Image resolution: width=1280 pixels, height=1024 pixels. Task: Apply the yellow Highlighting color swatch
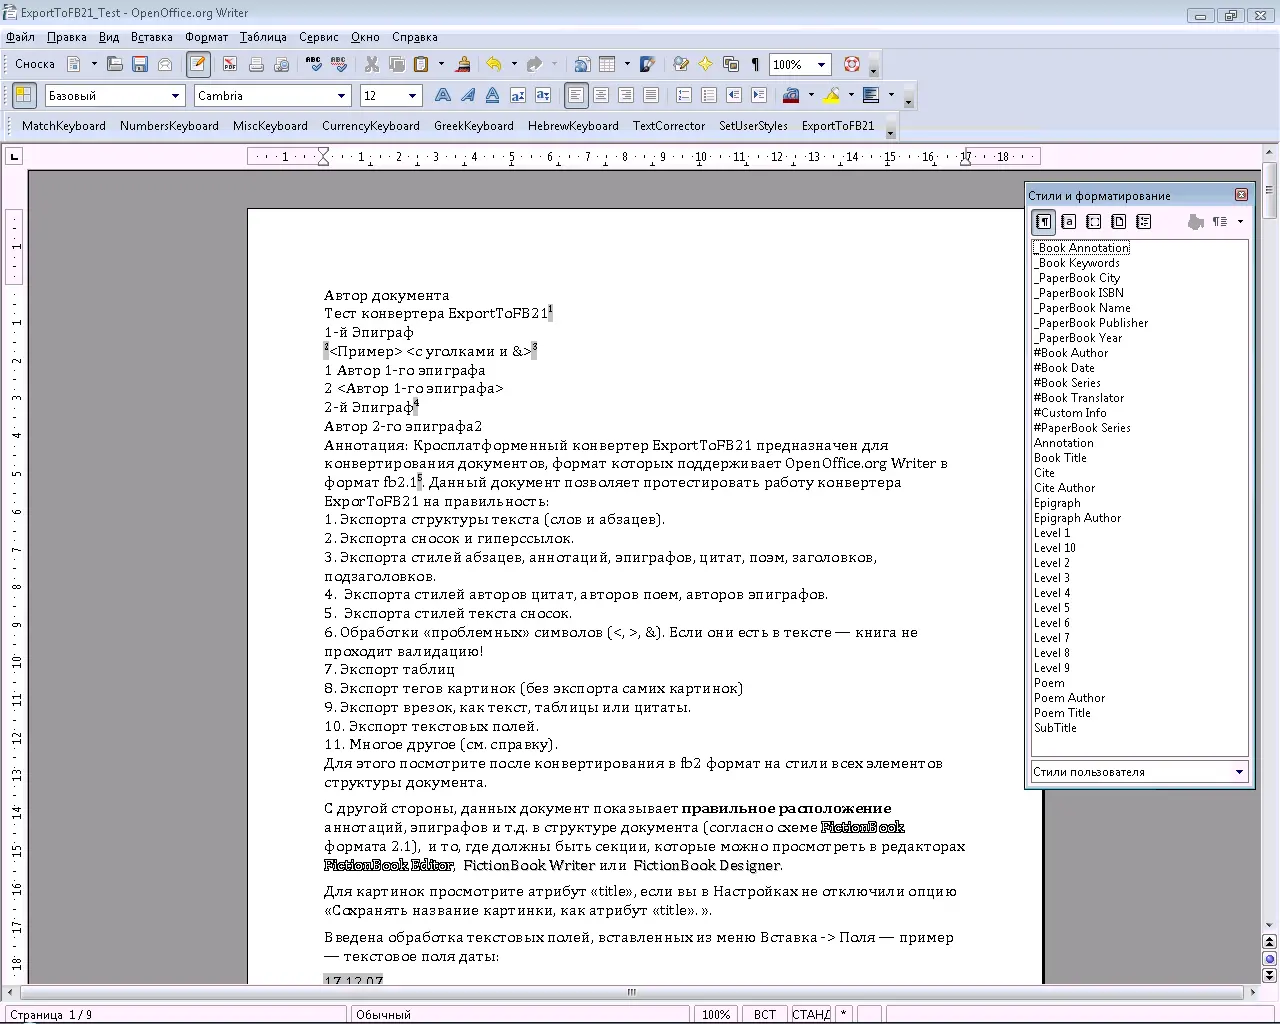click(x=831, y=95)
